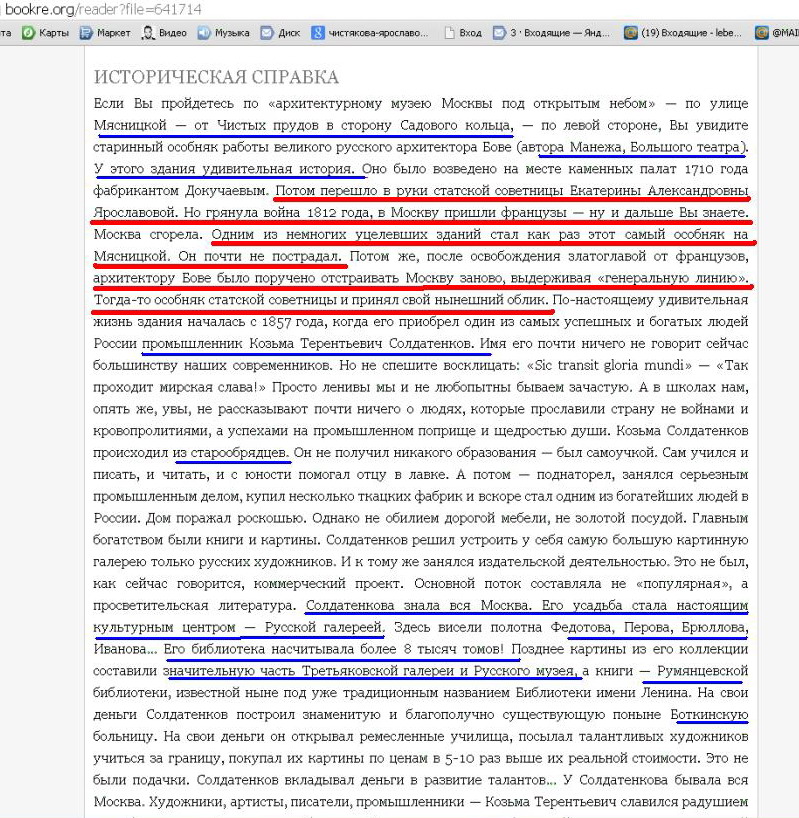
Task: Click the name Екатерины Александровны
Action: click(x=659, y=191)
